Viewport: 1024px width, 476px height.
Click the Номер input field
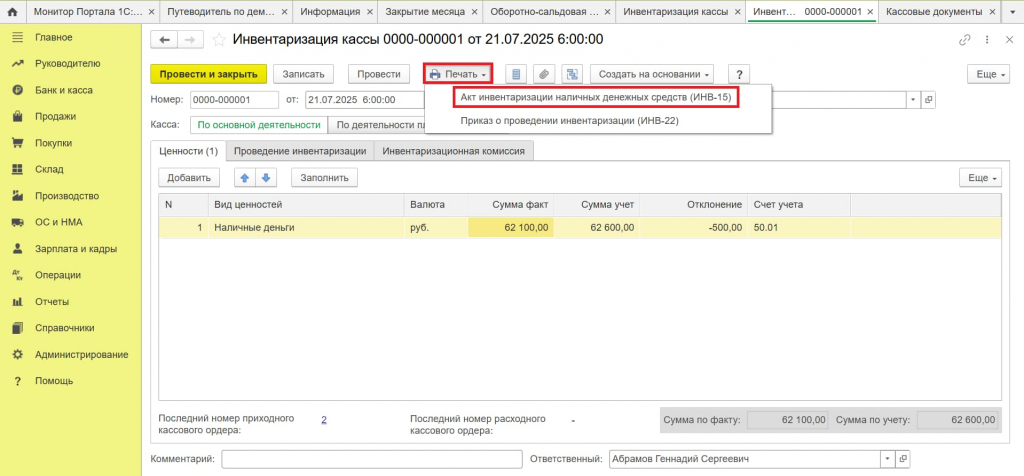(x=234, y=101)
